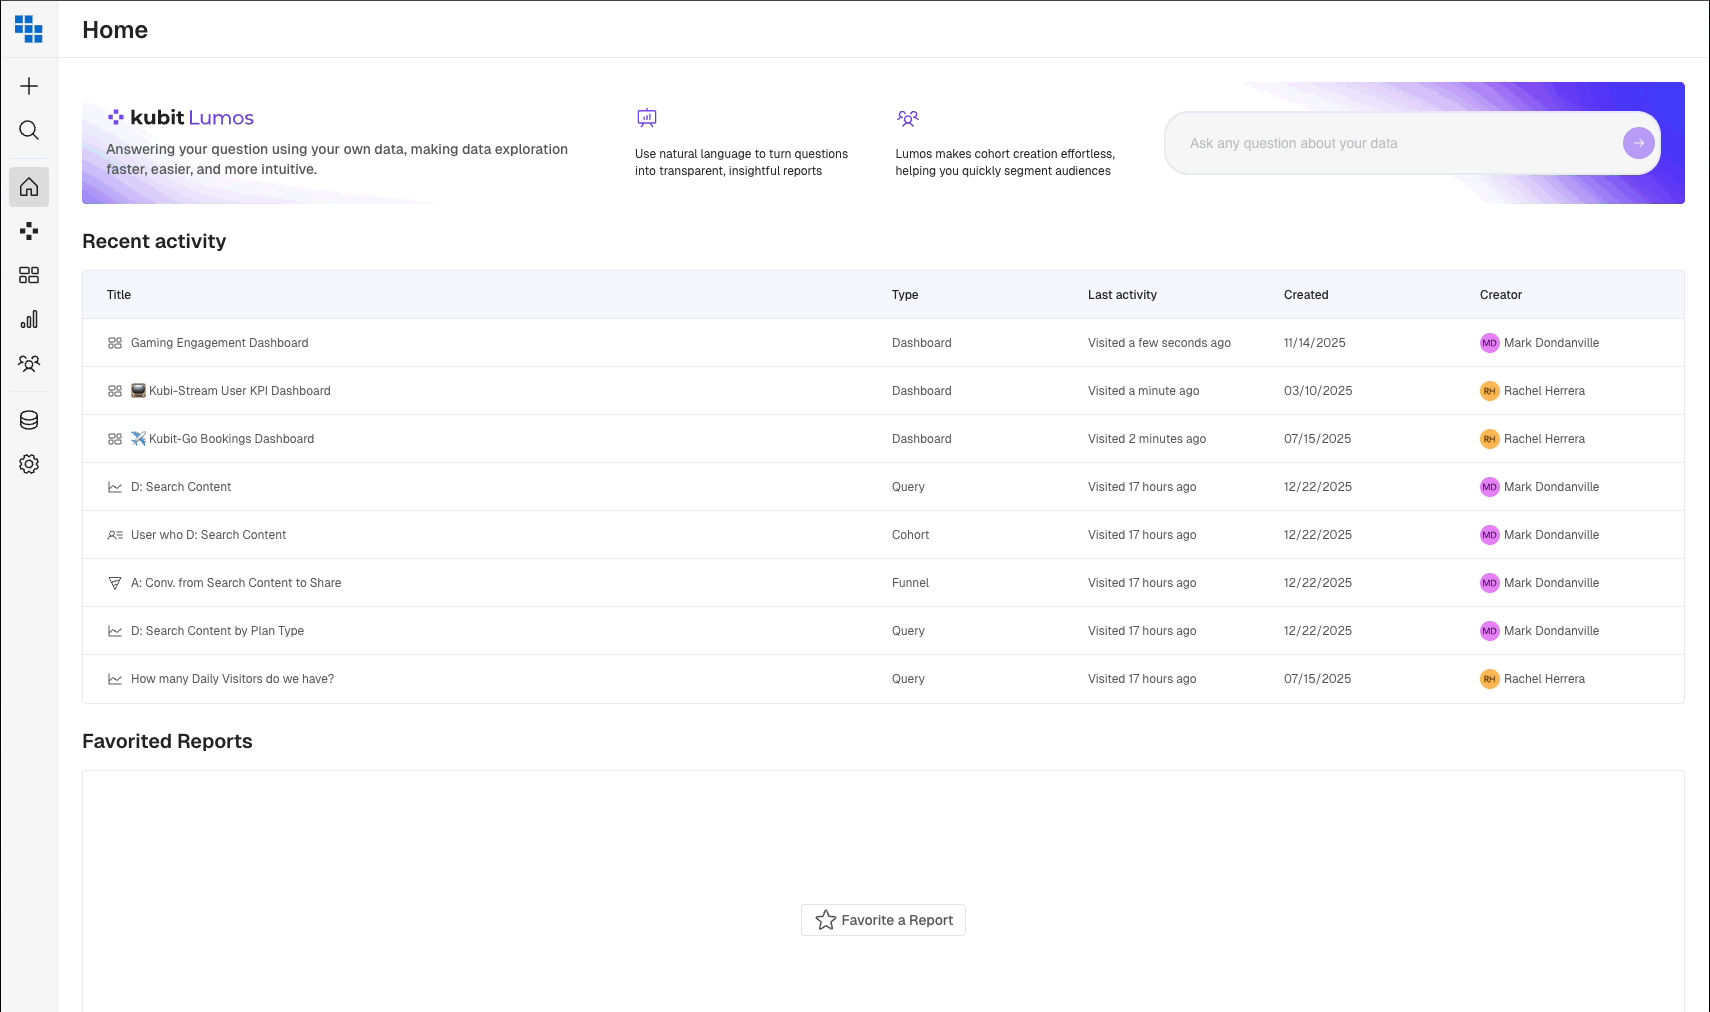1710x1012 pixels.
Task: Click the Last activity column header
Action: (1122, 295)
